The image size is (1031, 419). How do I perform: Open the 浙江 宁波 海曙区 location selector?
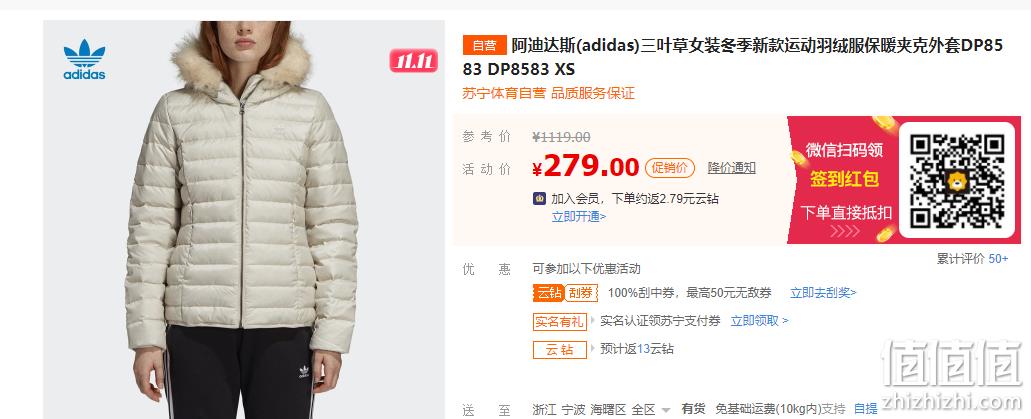[x=601, y=410]
